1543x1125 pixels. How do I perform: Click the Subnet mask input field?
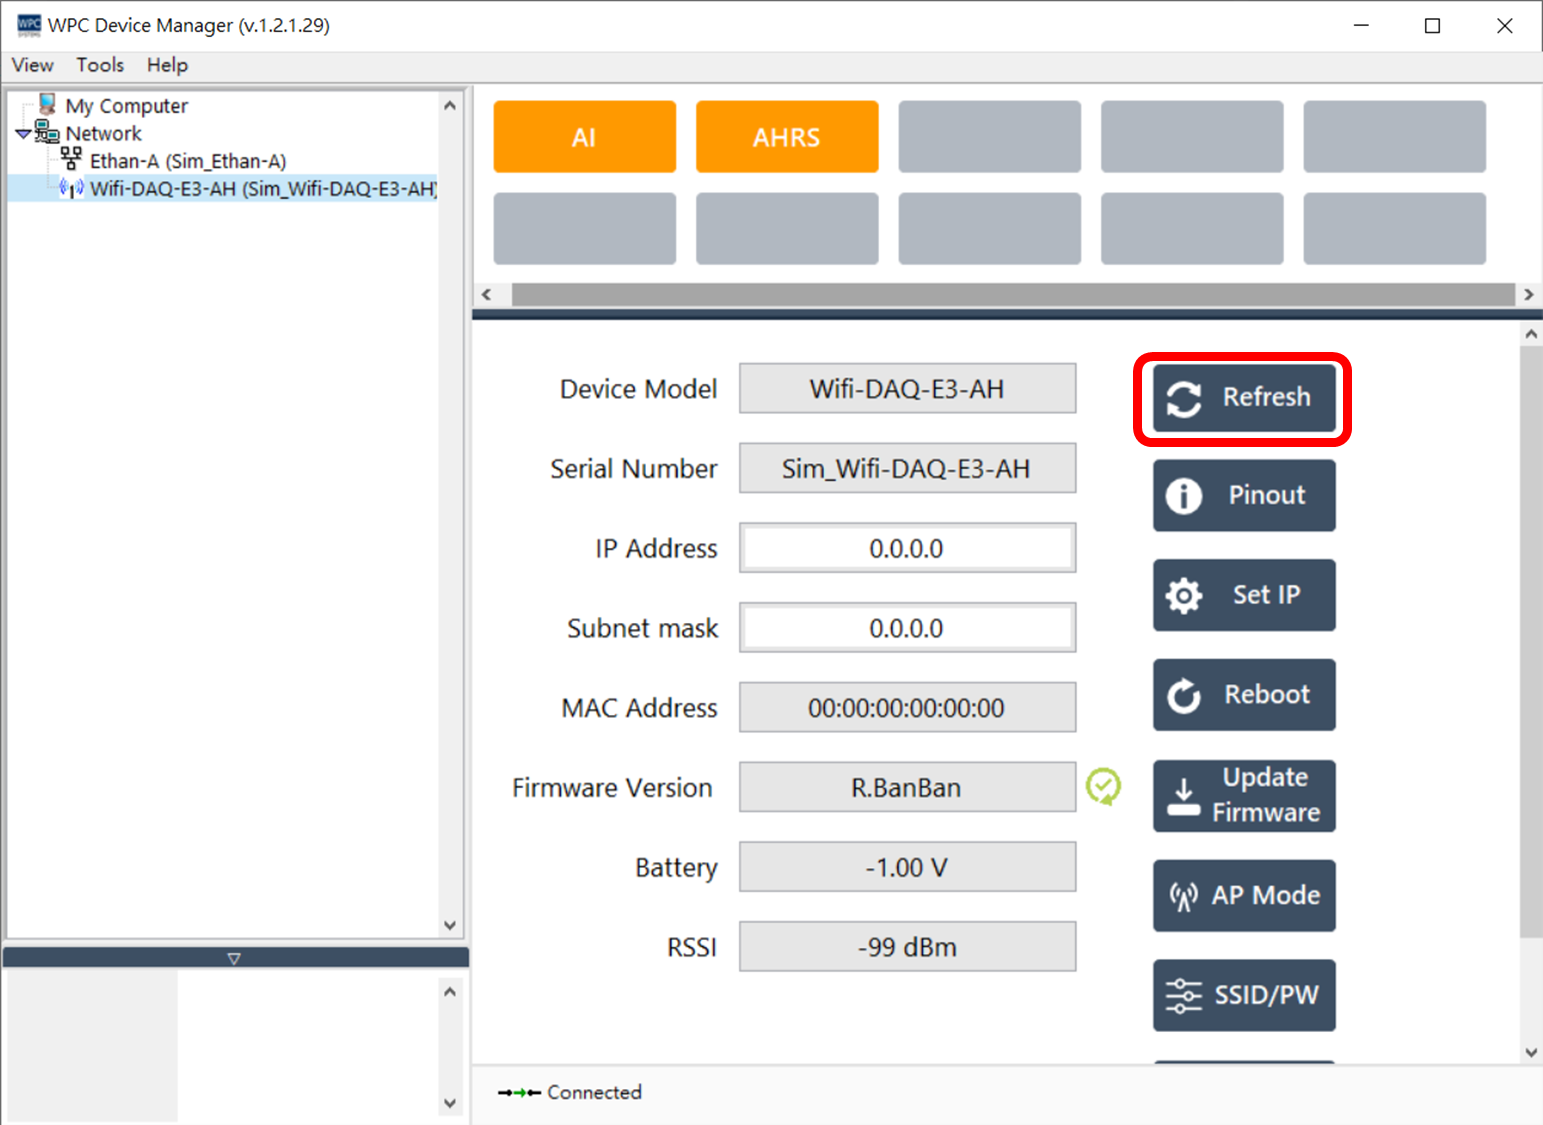coord(906,628)
